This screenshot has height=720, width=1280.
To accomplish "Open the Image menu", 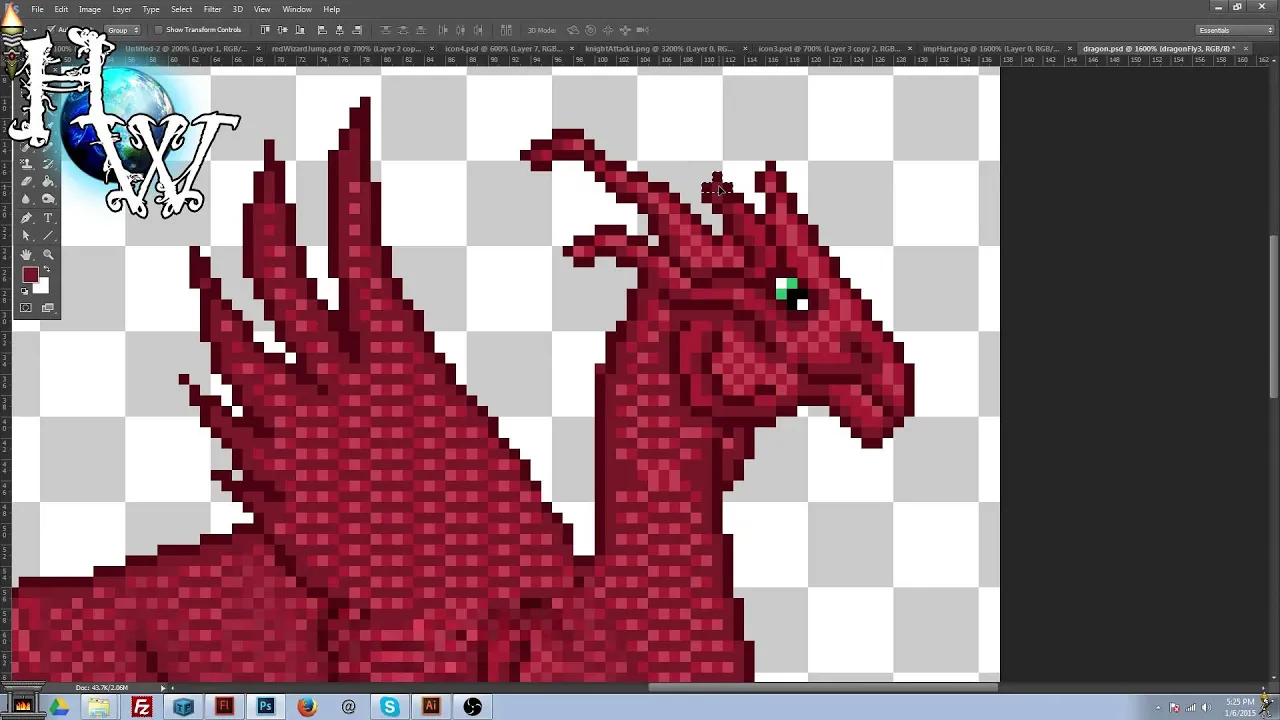I will (x=90, y=9).
